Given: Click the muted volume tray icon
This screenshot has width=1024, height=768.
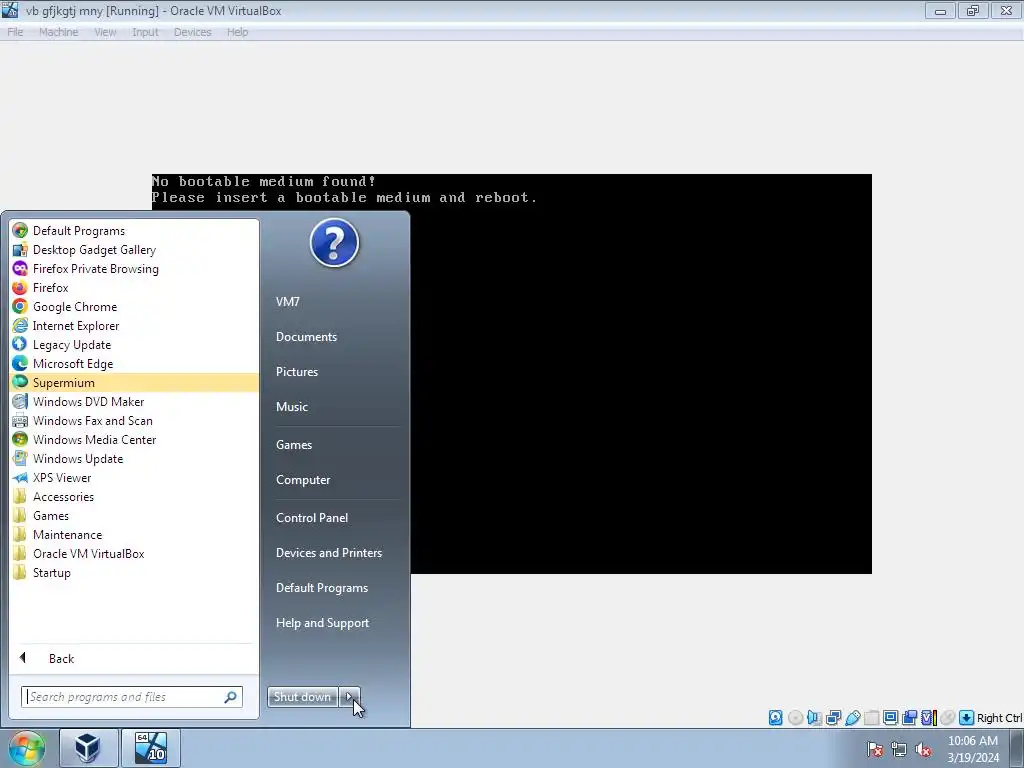Looking at the screenshot, I should [x=923, y=749].
